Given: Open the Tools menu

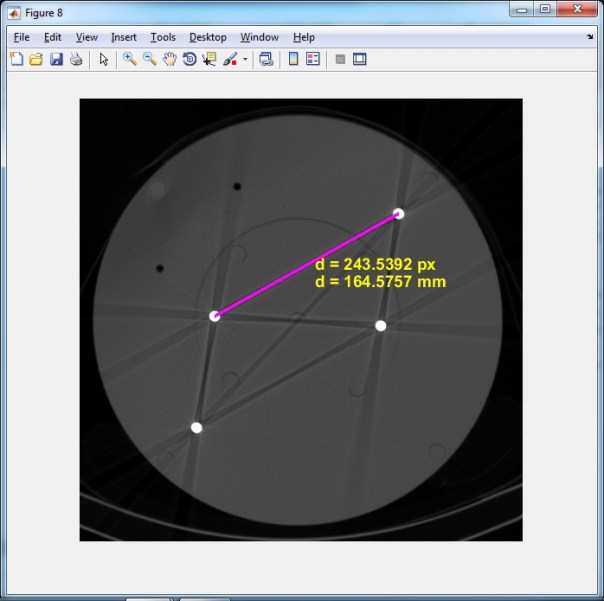Looking at the screenshot, I should 163,37.
